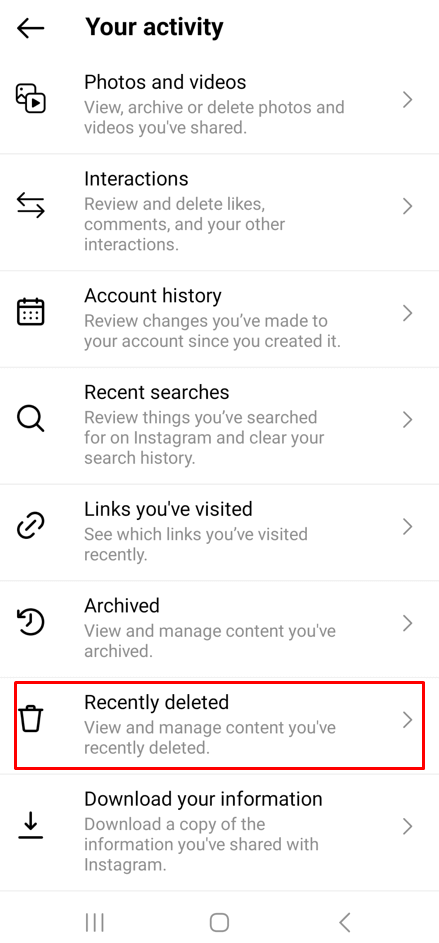Tap the Account history calendar icon
Image resolution: width=439 pixels, height=943 pixels.
pos(31,312)
